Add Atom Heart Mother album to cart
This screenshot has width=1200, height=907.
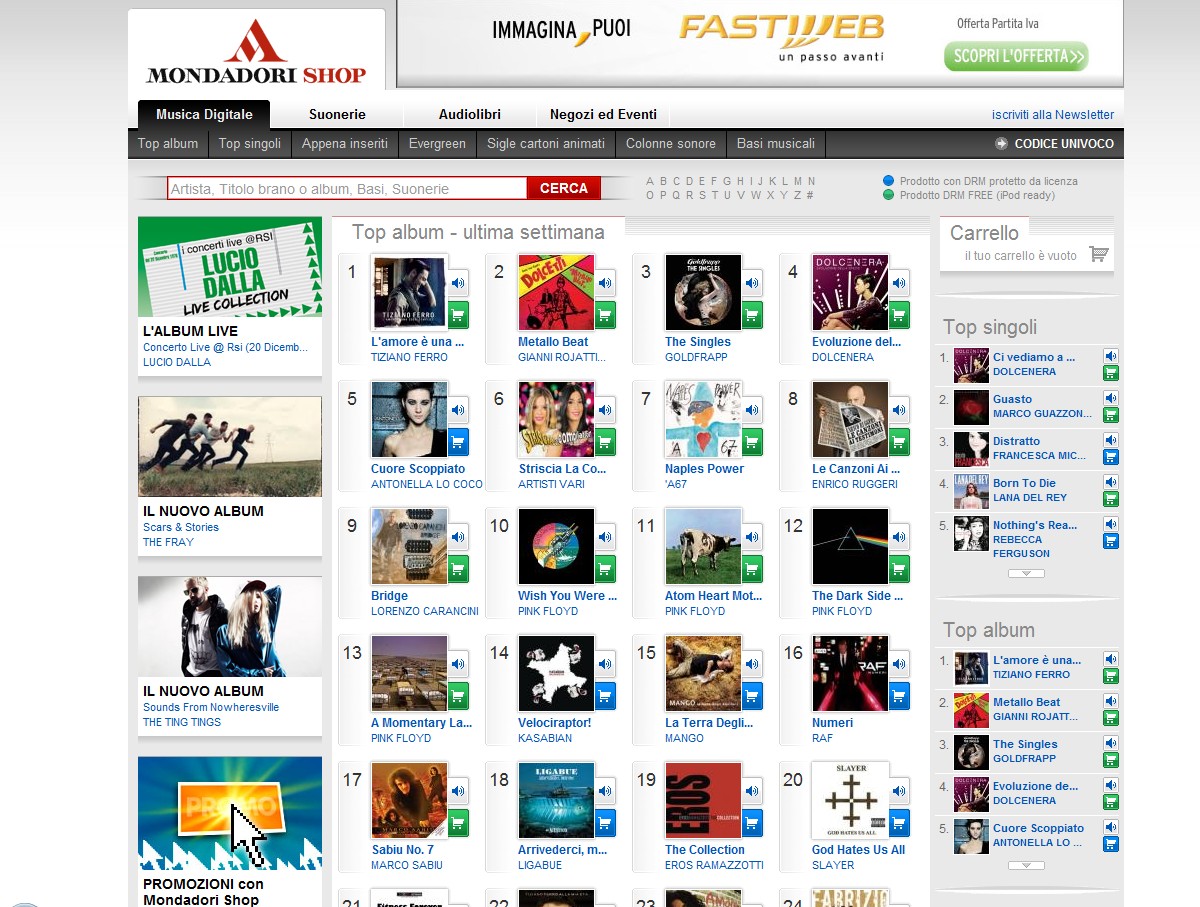(x=752, y=569)
